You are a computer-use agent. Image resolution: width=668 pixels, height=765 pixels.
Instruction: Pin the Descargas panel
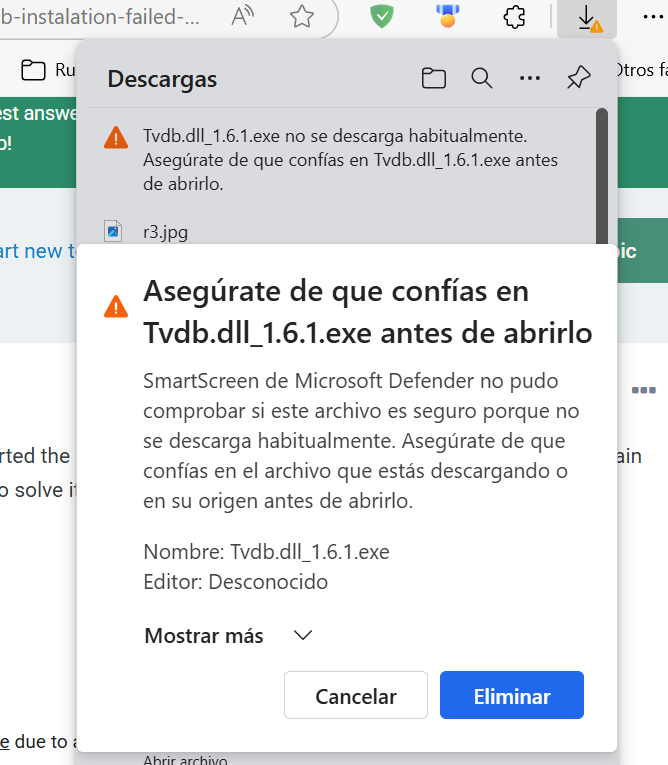[x=579, y=78]
